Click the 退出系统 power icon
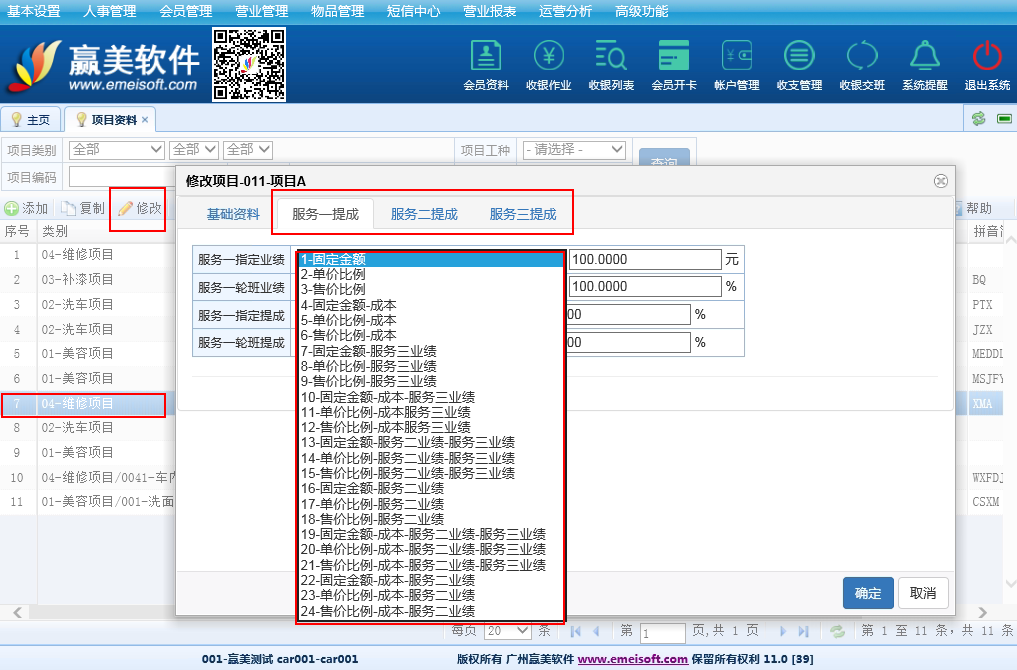1017x670 pixels. (x=986, y=65)
